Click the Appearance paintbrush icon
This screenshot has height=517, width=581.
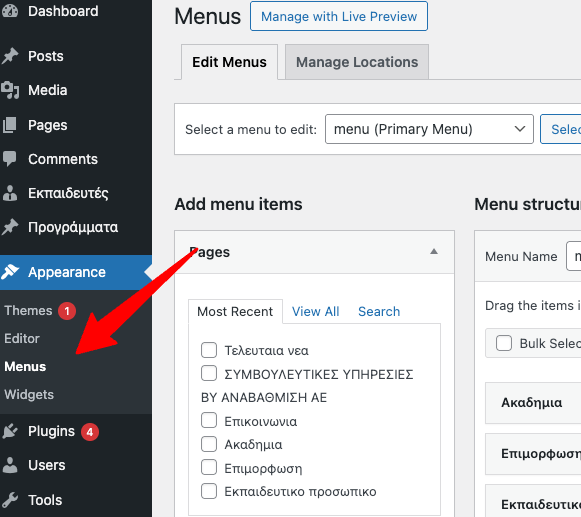(x=10, y=272)
